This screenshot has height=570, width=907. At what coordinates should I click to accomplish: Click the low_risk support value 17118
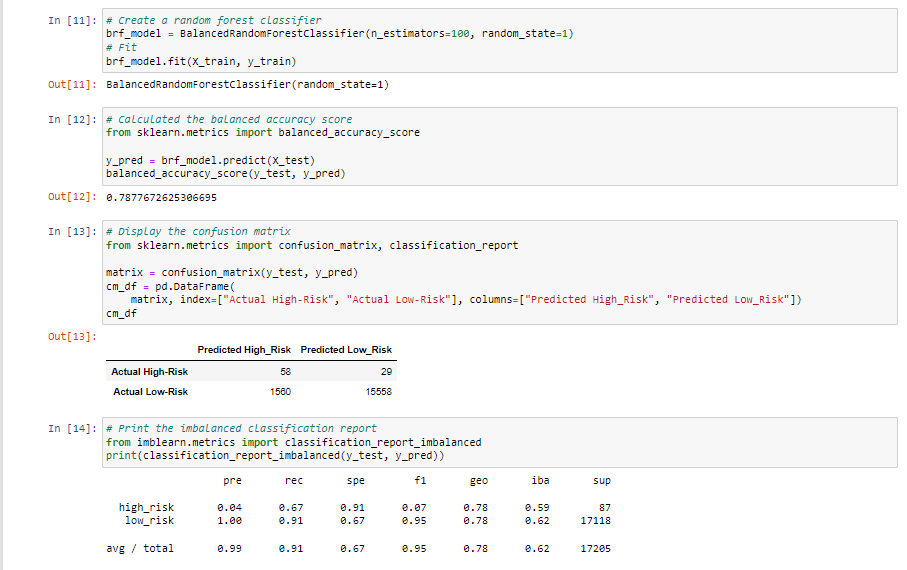coord(596,521)
